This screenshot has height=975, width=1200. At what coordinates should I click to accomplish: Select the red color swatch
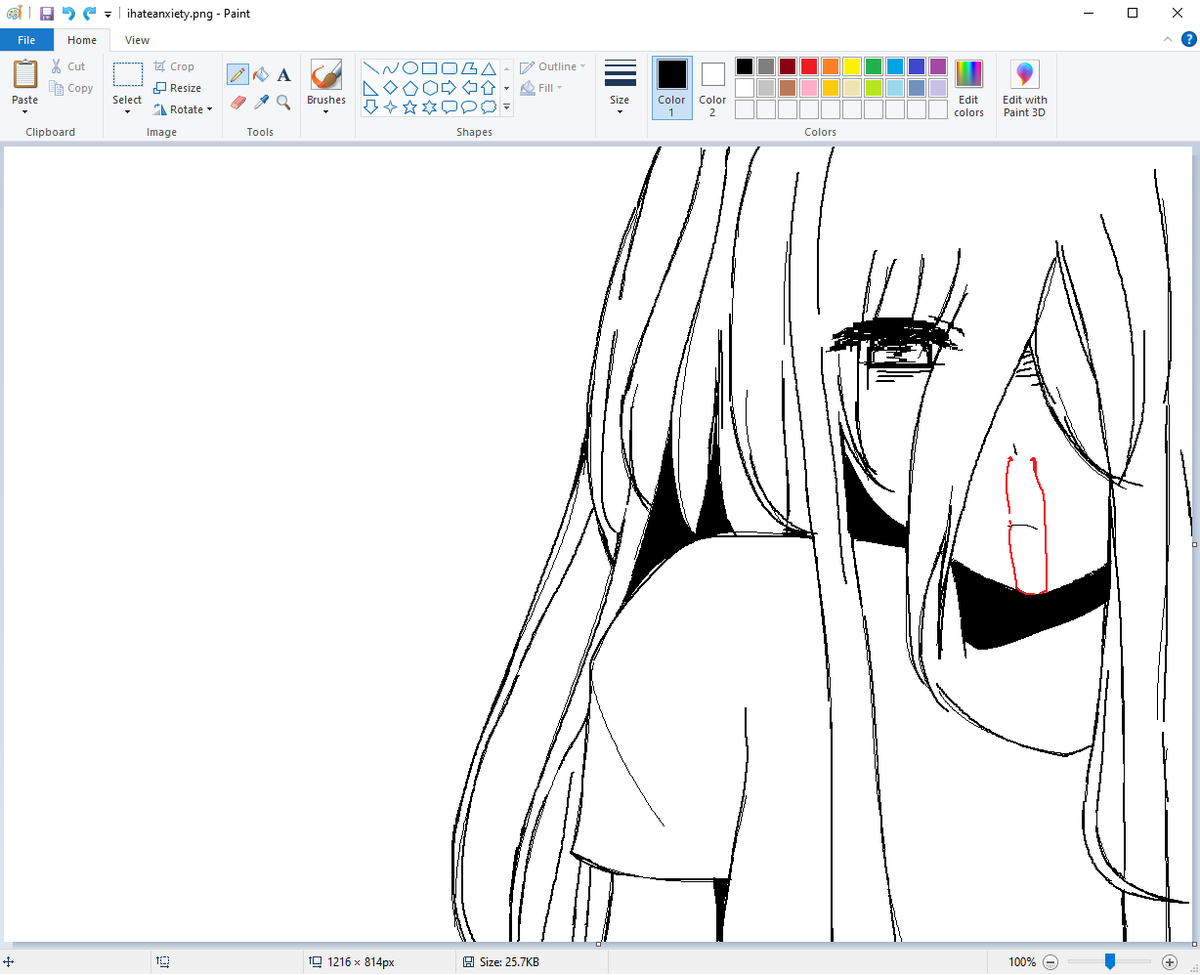point(808,65)
